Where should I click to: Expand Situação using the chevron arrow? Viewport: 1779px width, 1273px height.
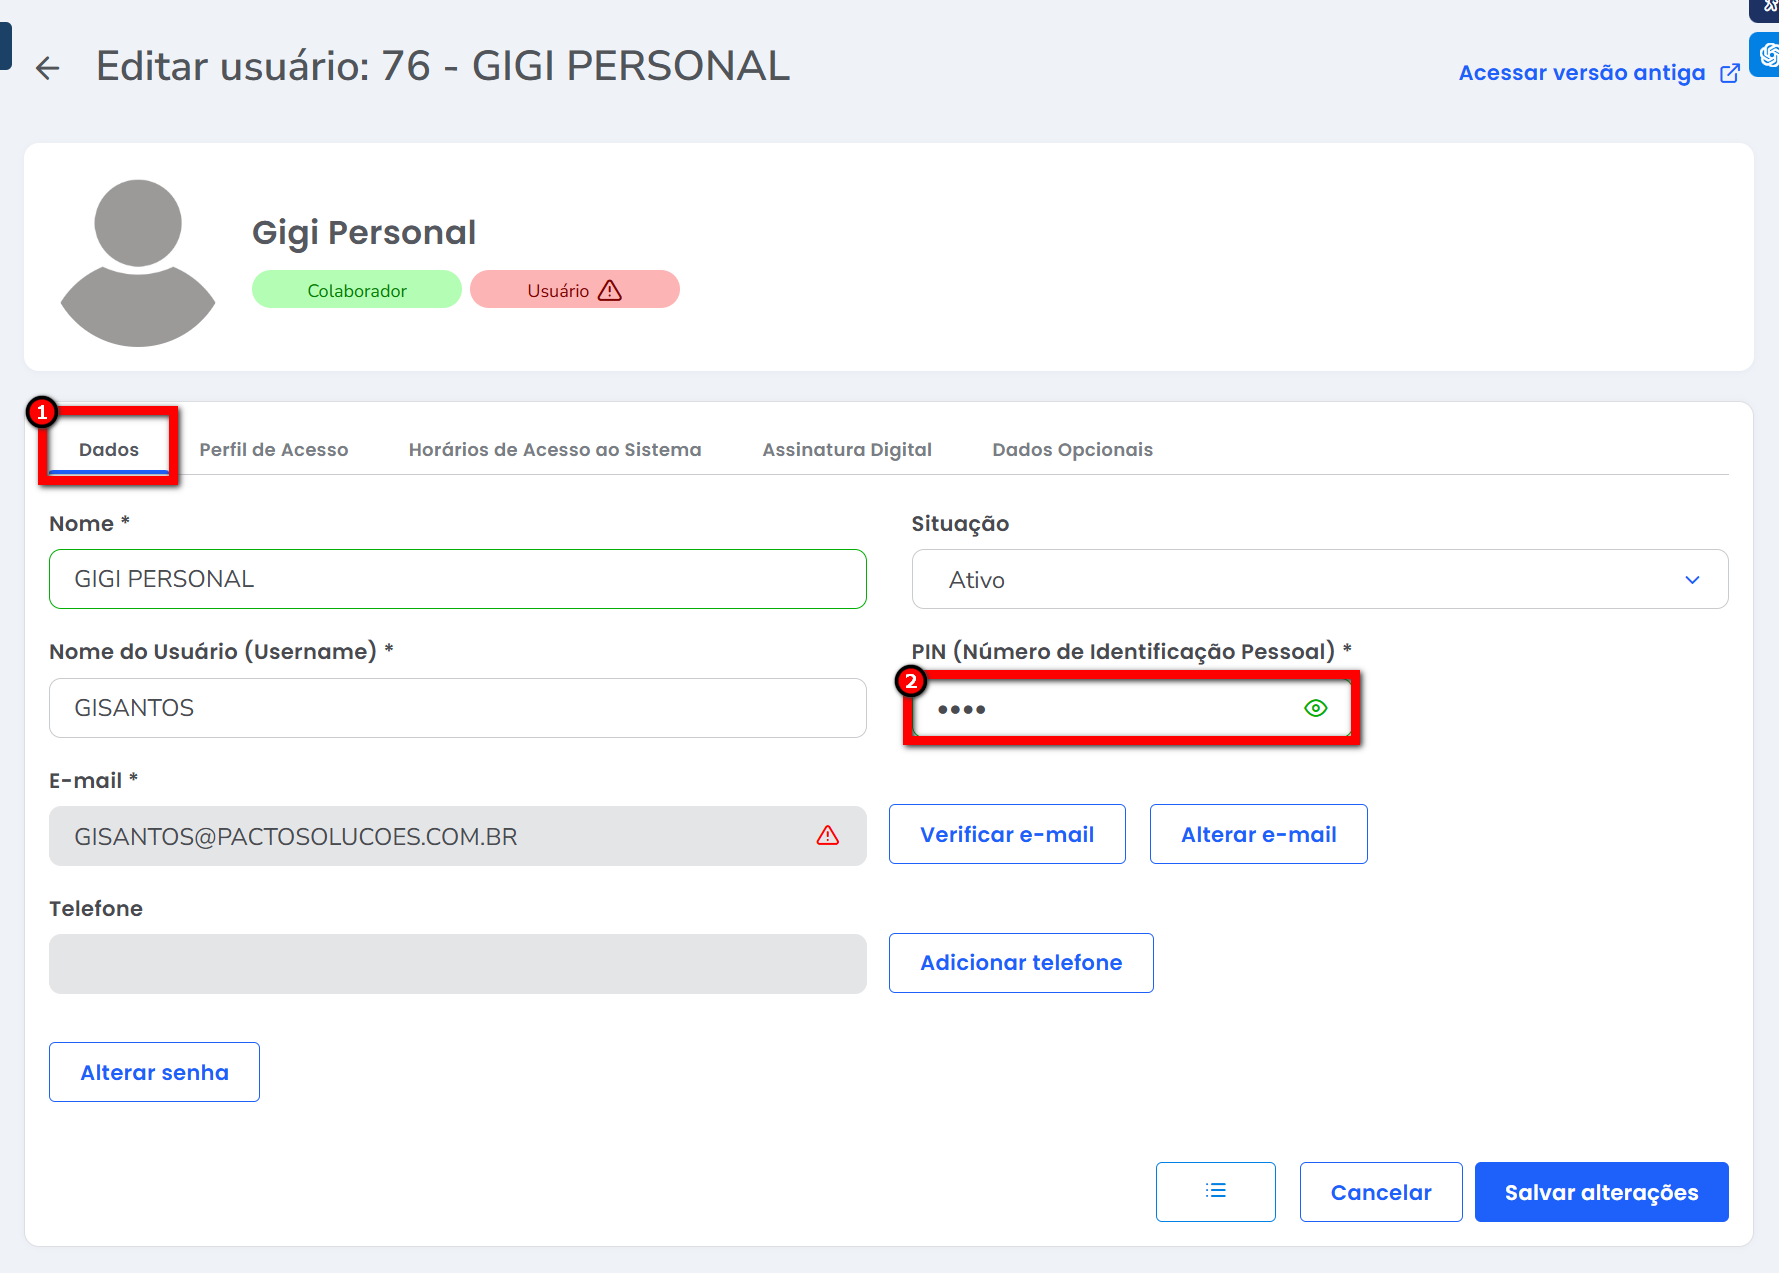[x=1692, y=580]
